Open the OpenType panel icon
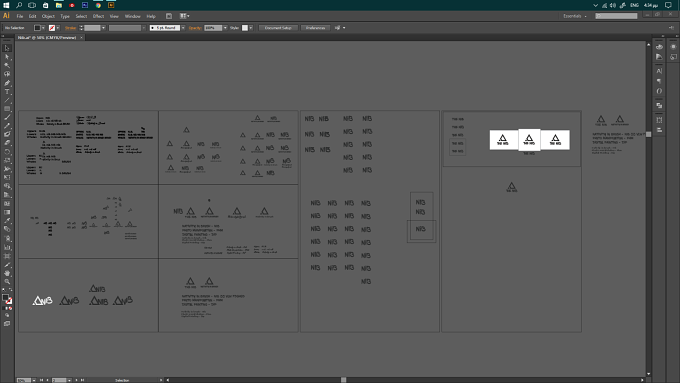 tap(659, 91)
